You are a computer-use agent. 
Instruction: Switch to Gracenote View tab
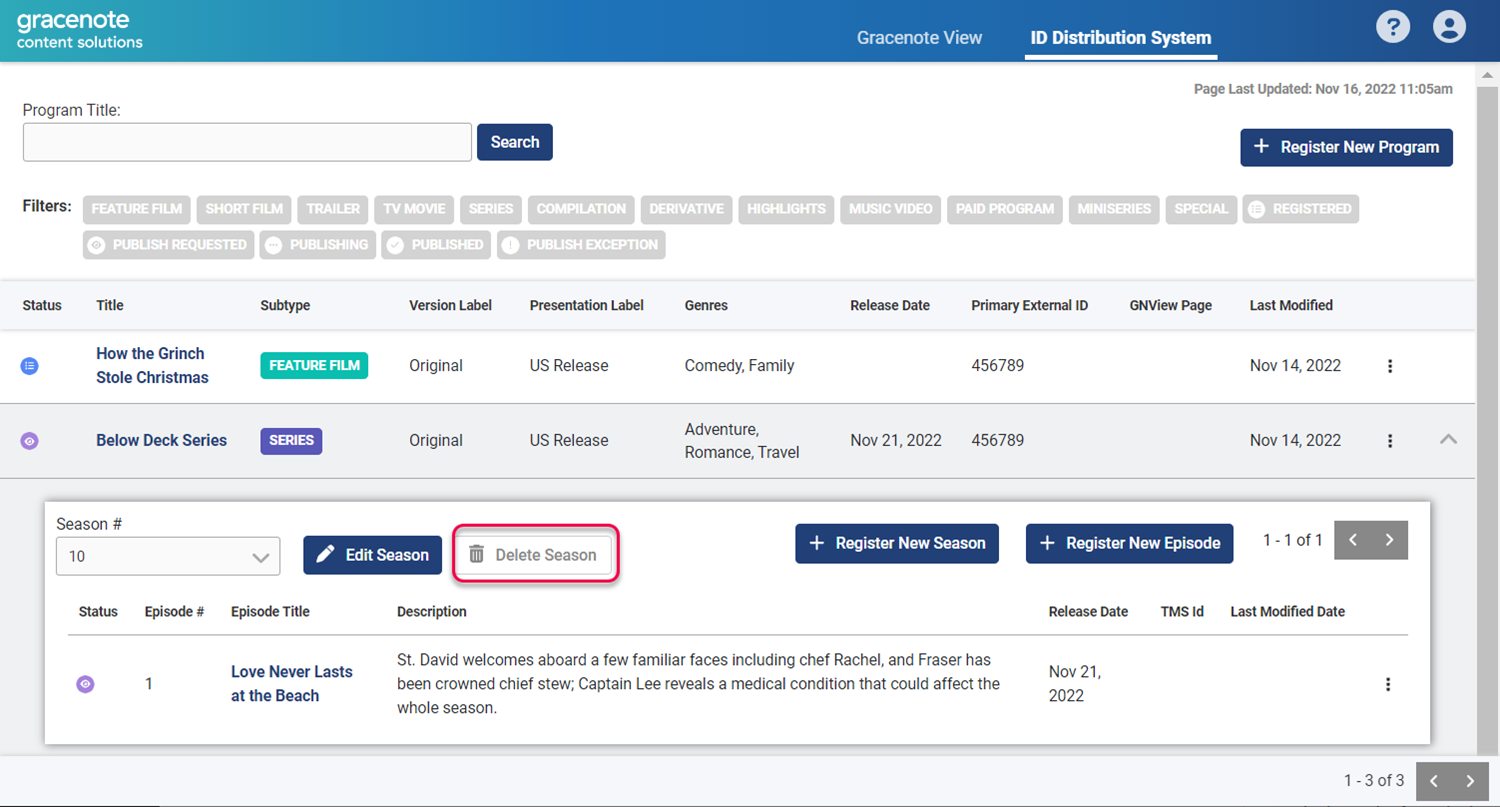click(x=919, y=38)
